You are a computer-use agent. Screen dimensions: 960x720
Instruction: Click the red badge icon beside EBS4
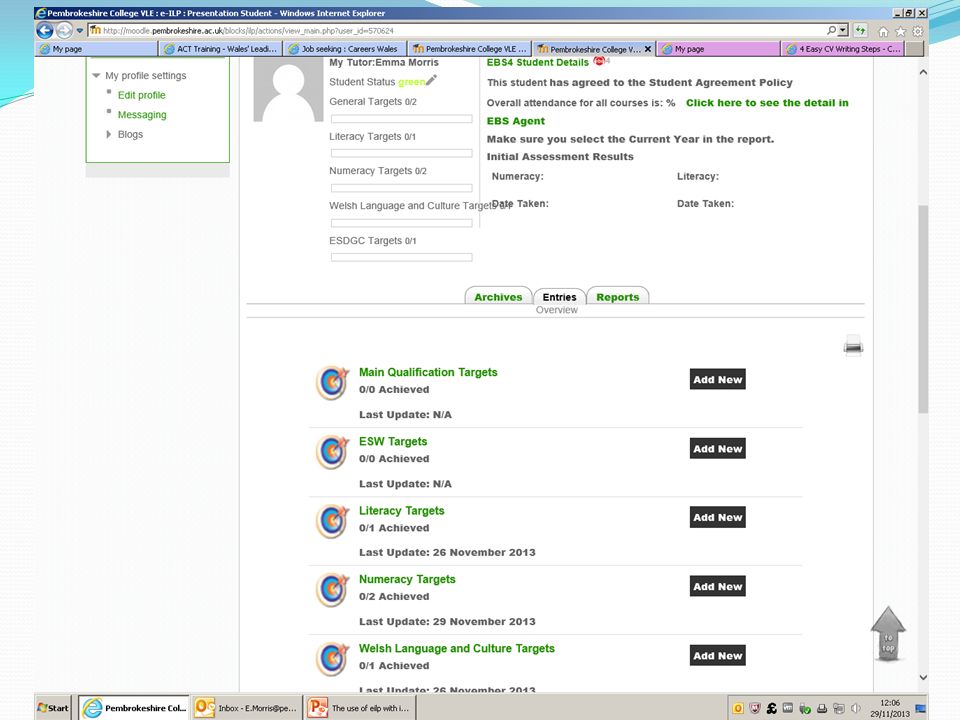tap(599, 61)
